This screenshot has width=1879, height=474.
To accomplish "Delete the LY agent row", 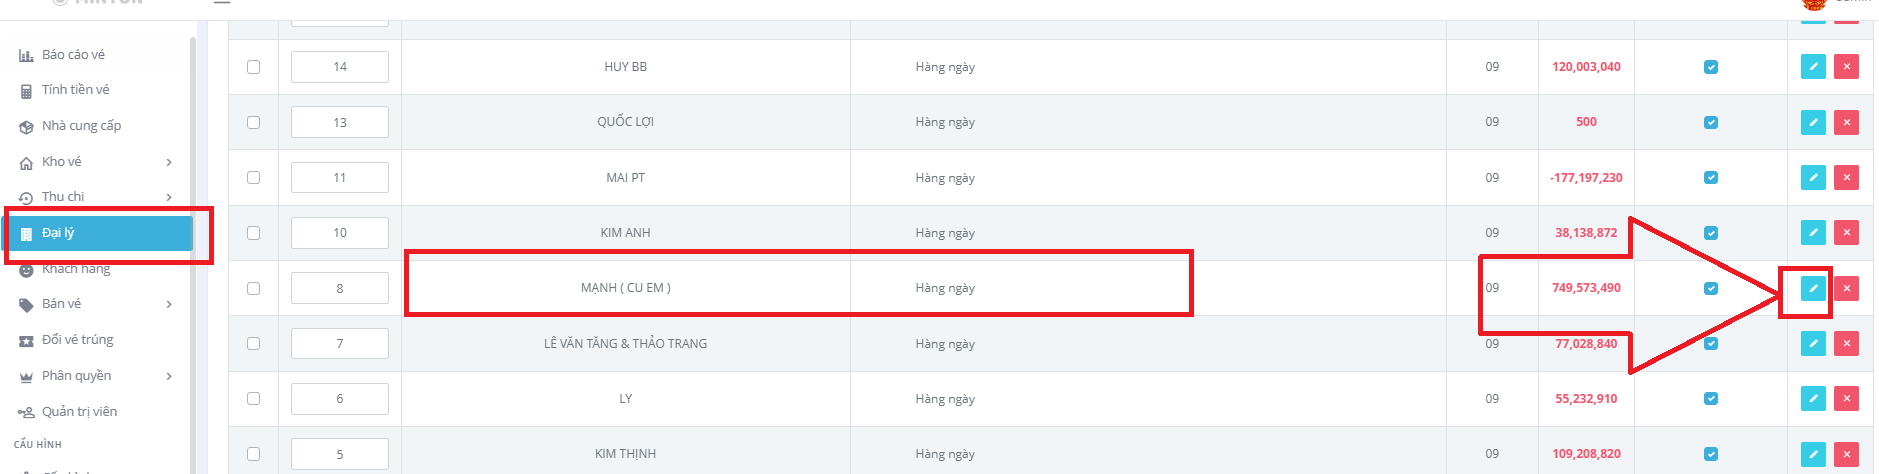I will click(x=1846, y=399).
